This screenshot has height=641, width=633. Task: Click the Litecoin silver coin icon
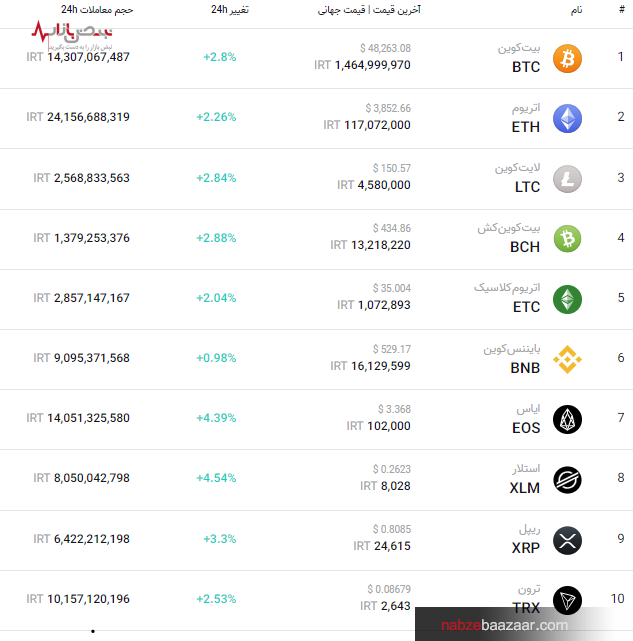tap(567, 178)
